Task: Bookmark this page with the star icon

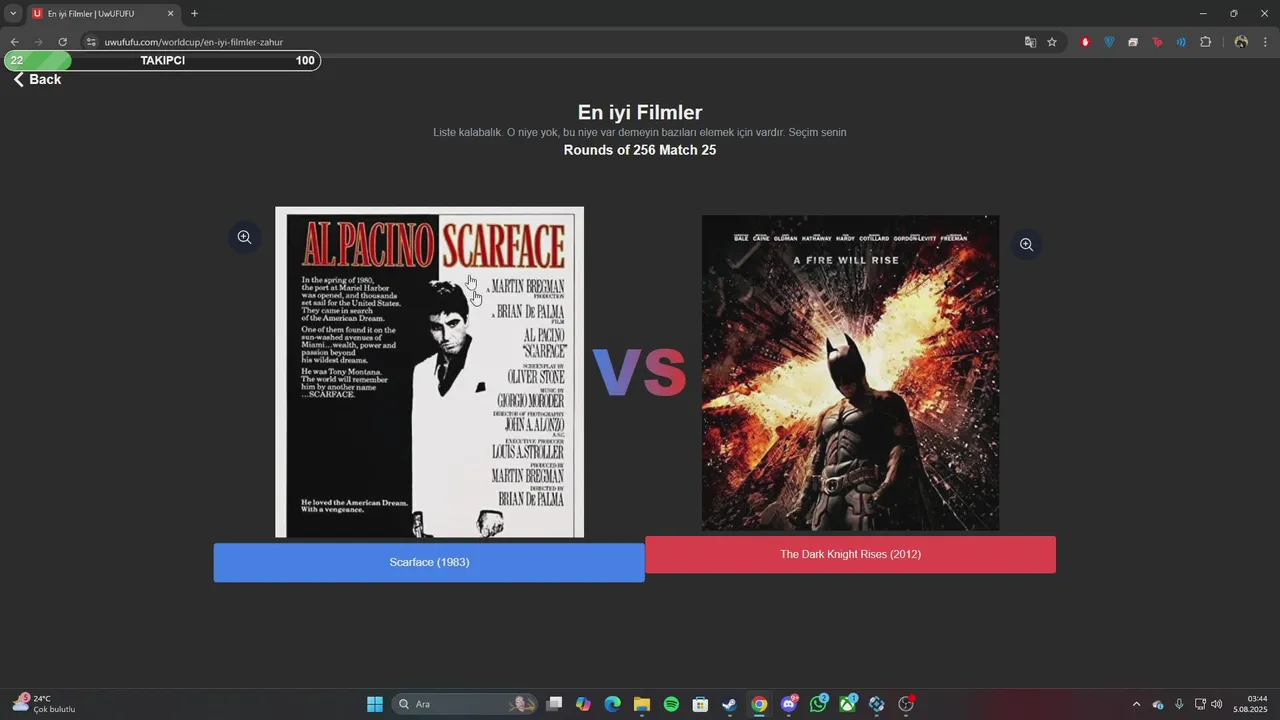Action: point(1052,42)
